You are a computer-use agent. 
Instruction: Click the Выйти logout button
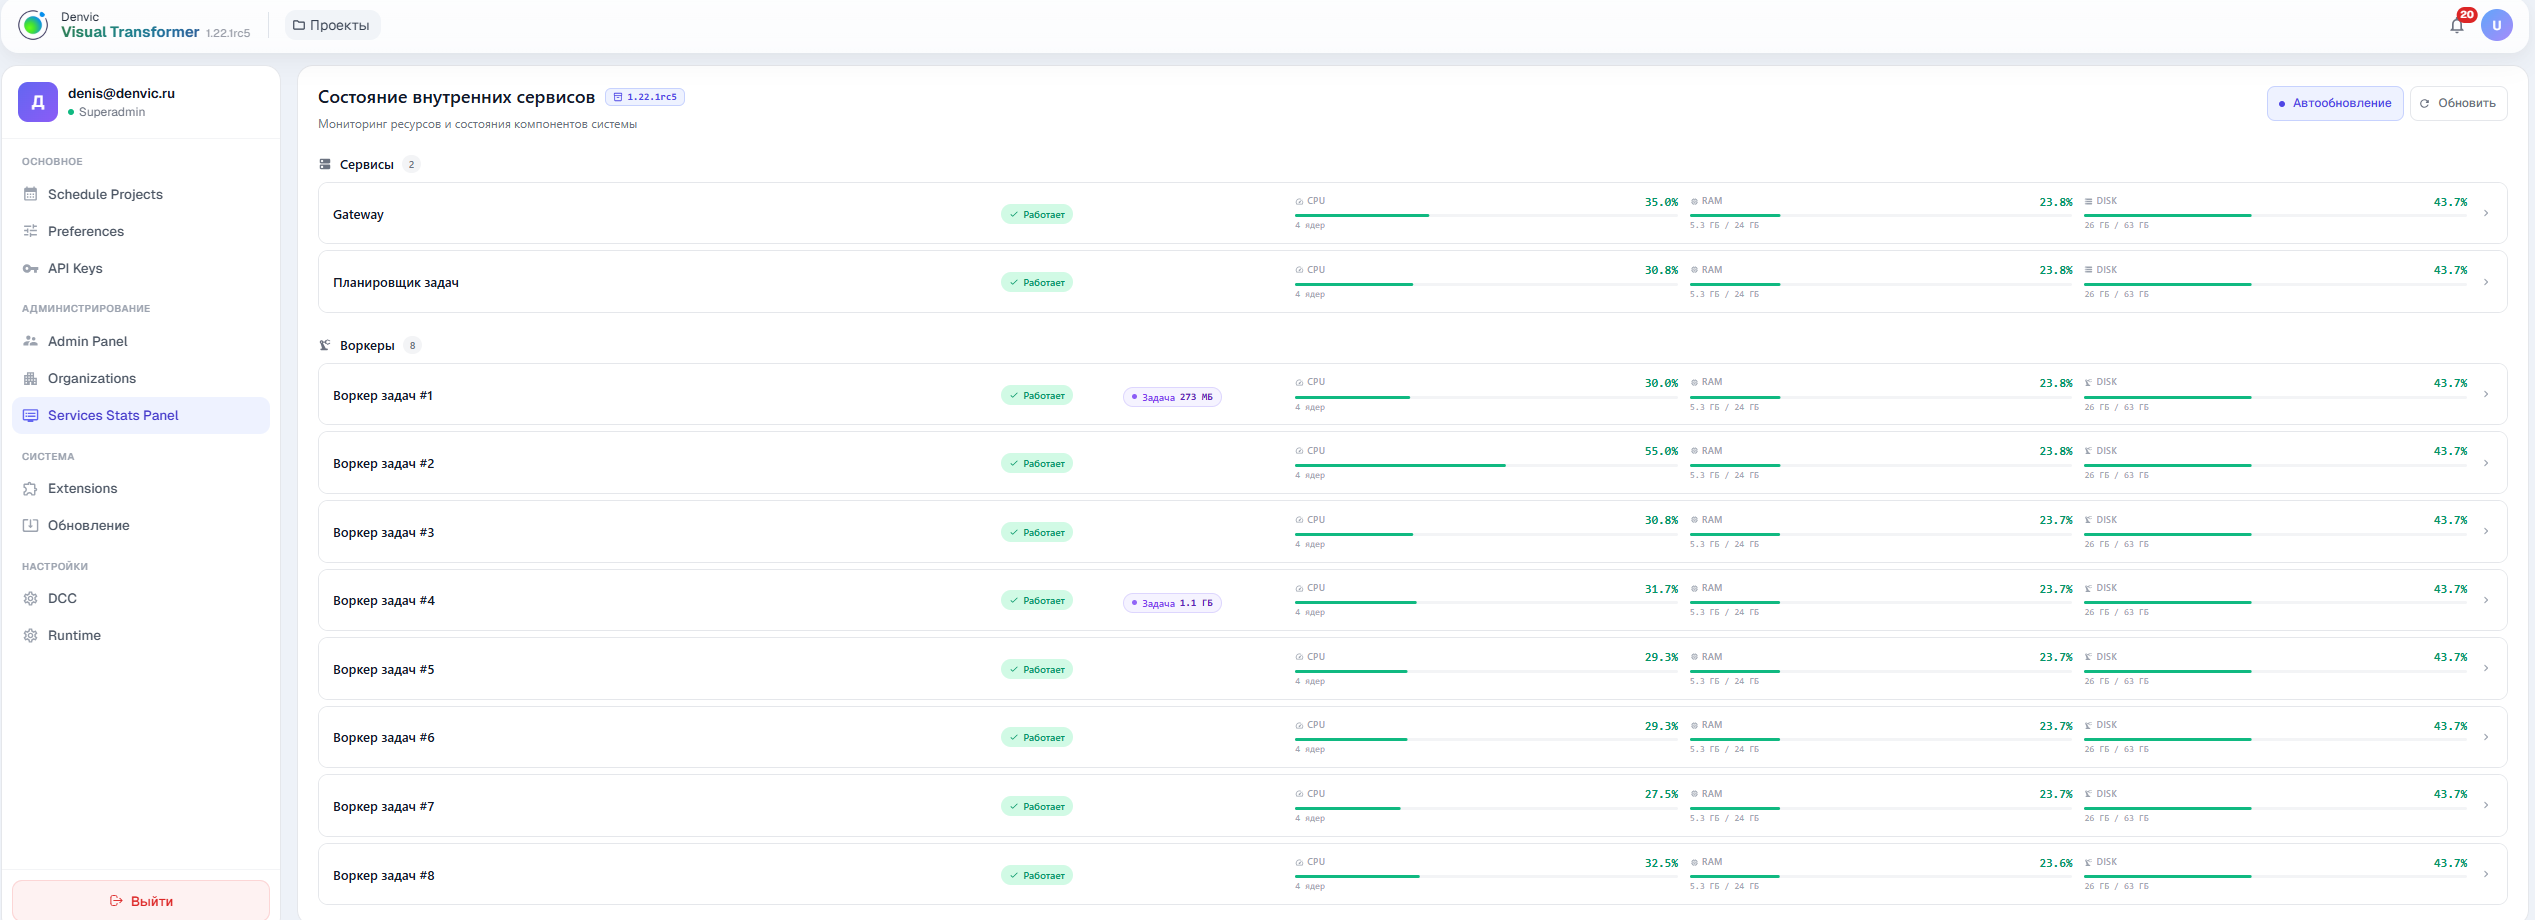[141, 900]
